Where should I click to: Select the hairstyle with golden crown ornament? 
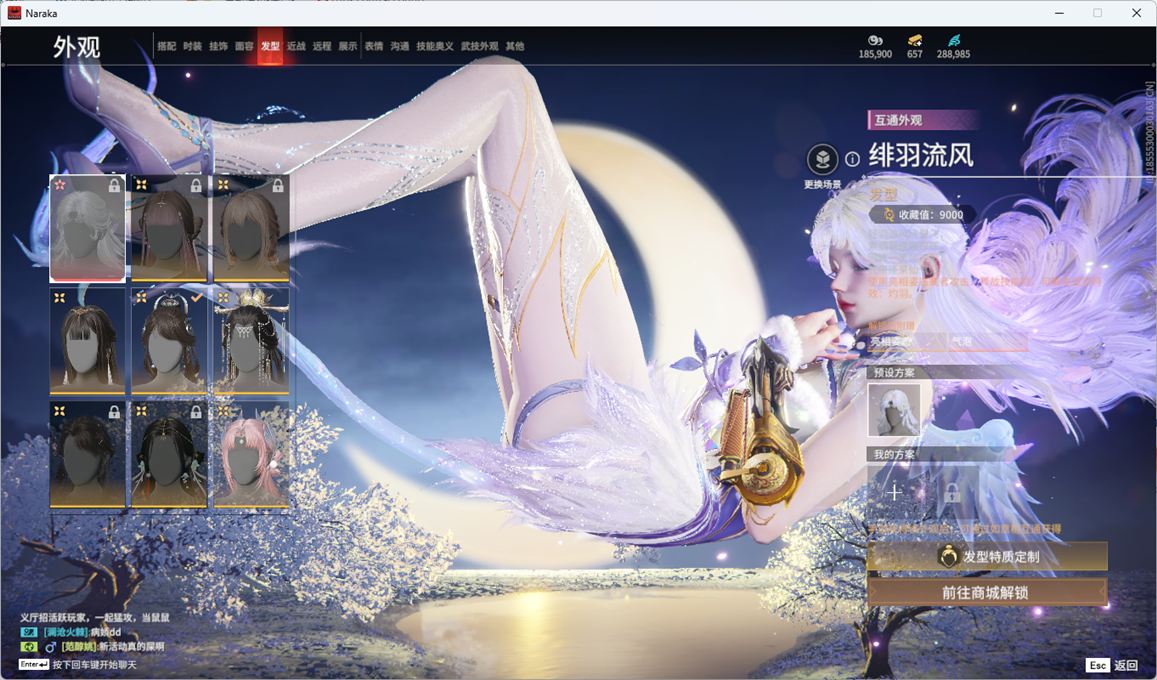click(251, 341)
